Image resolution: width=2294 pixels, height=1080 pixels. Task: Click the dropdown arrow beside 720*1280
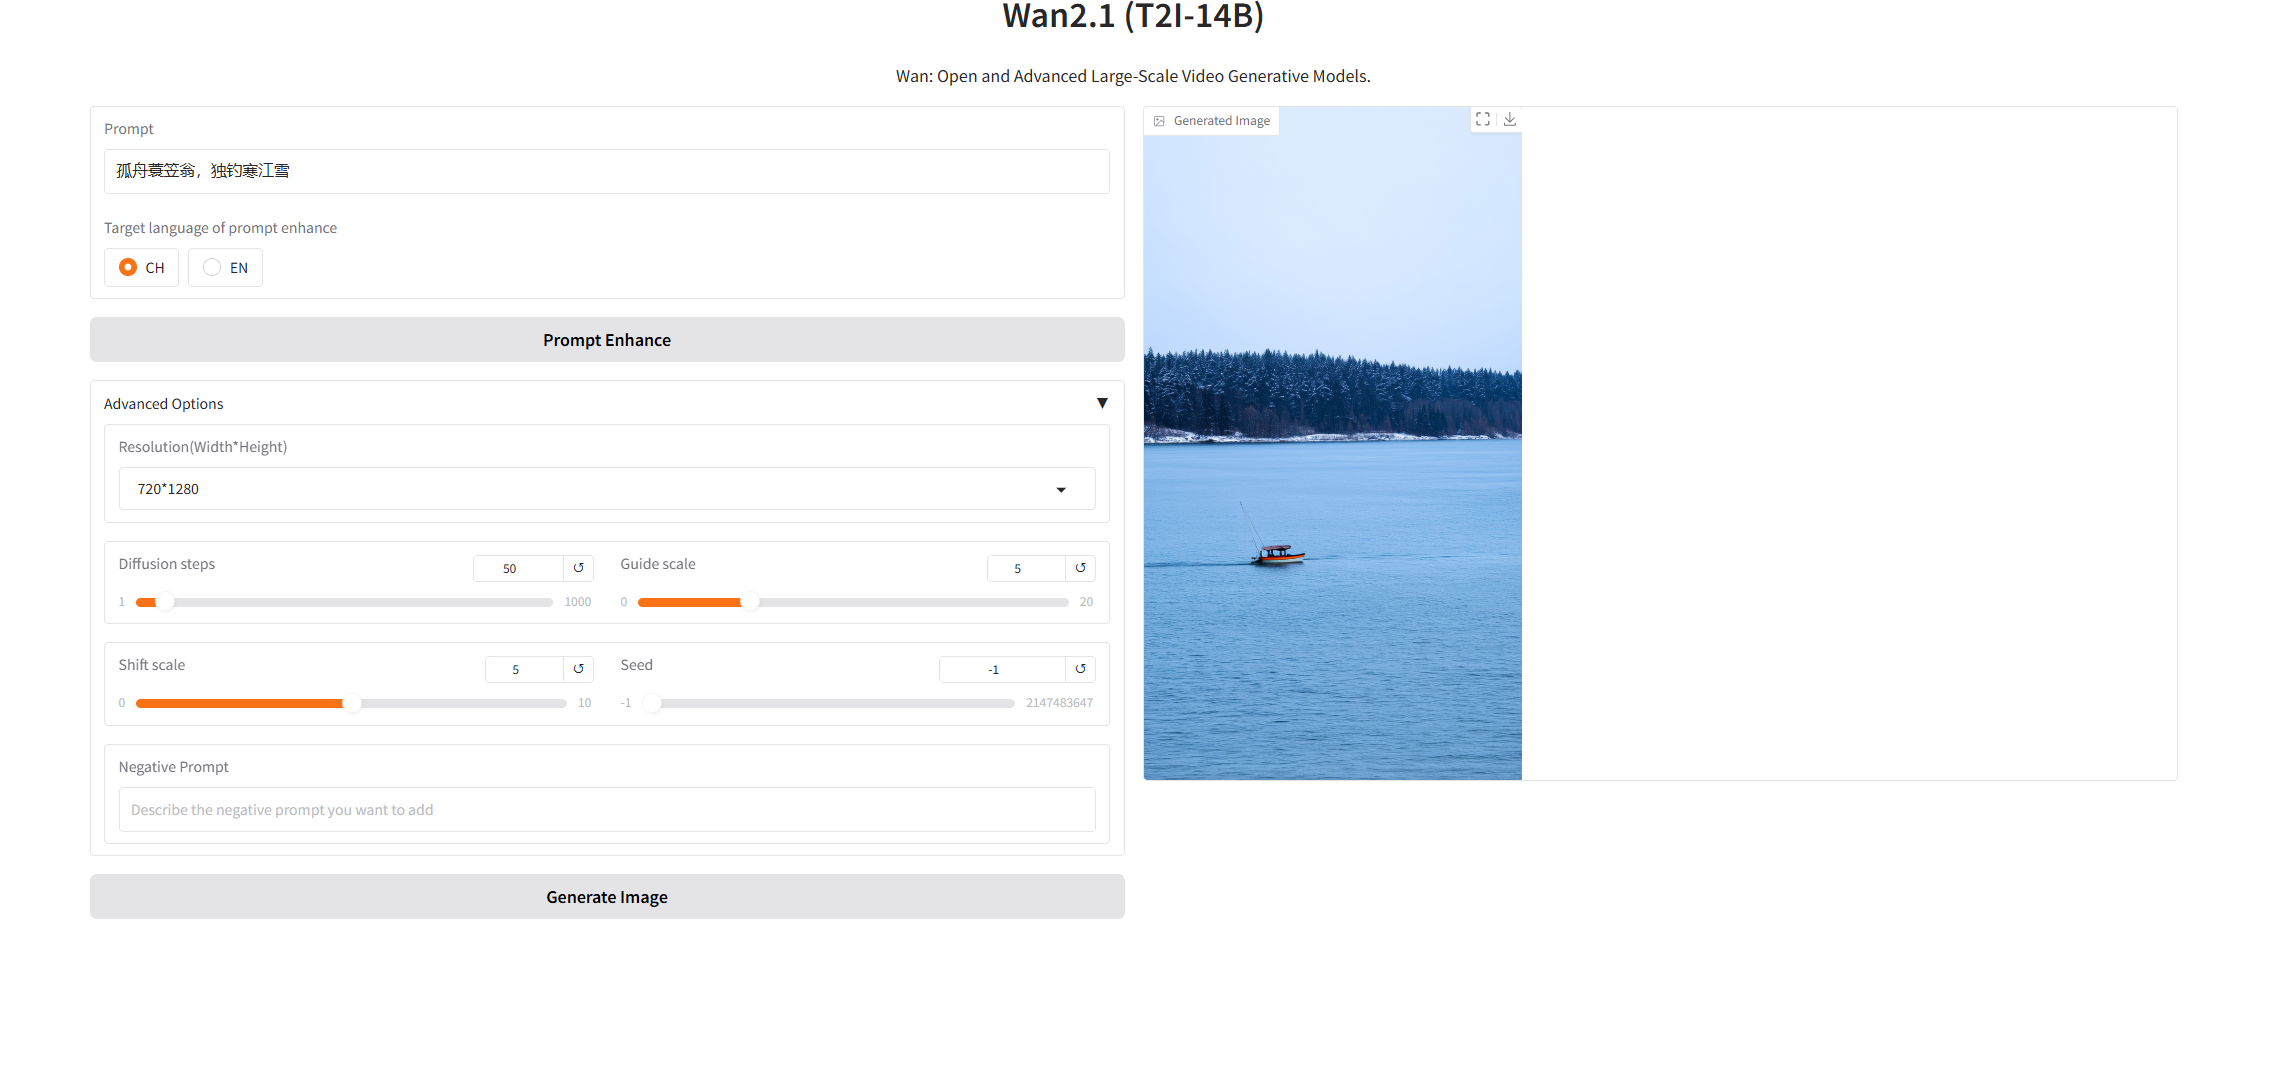coord(1061,490)
